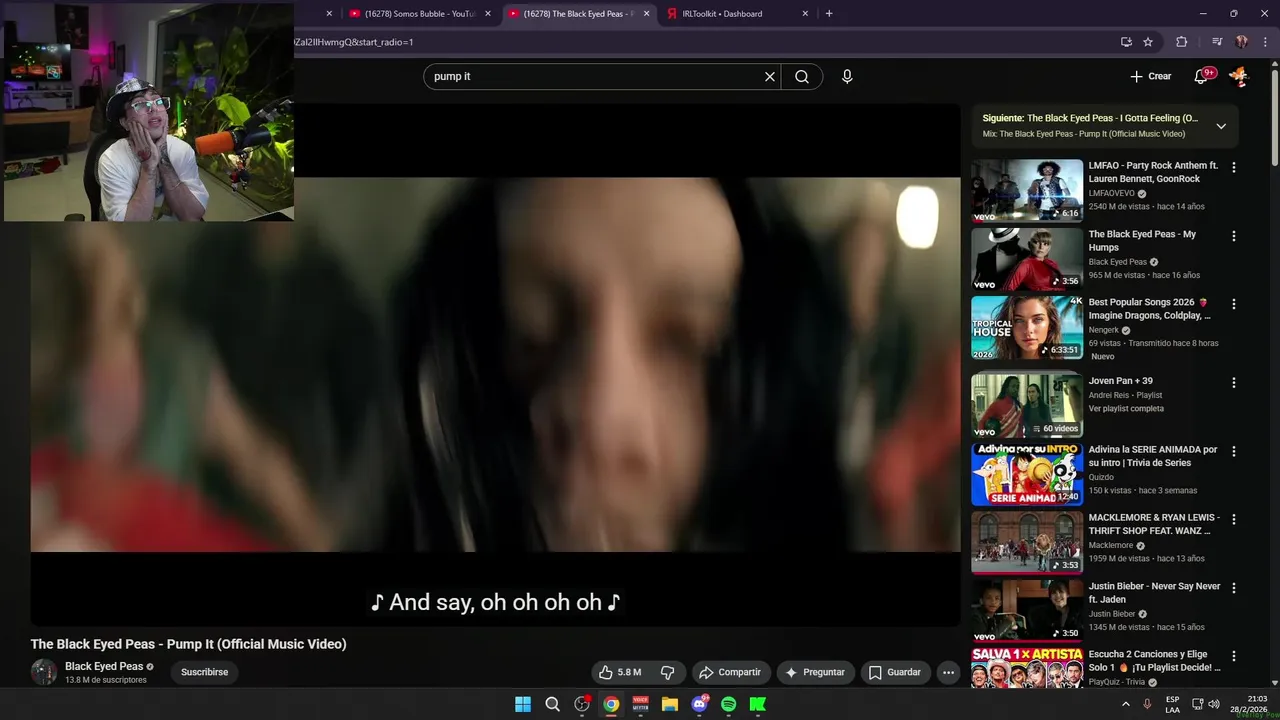Open 'Justin Bieber - Never Say Never' title
1280x720 pixels.
(1154, 593)
